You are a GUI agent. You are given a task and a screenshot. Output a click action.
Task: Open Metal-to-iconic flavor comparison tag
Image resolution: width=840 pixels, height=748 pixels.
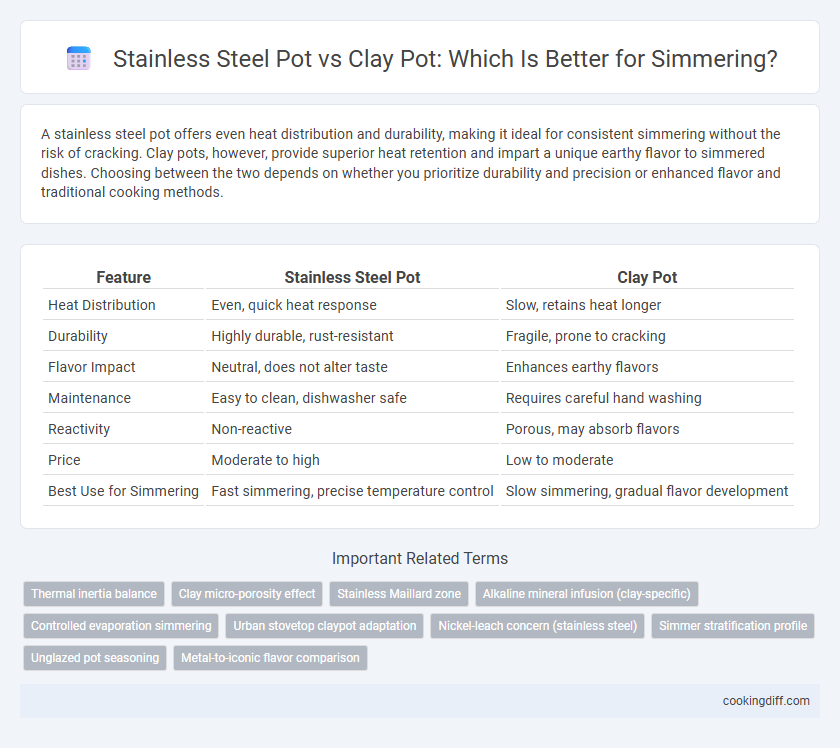tap(270, 658)
